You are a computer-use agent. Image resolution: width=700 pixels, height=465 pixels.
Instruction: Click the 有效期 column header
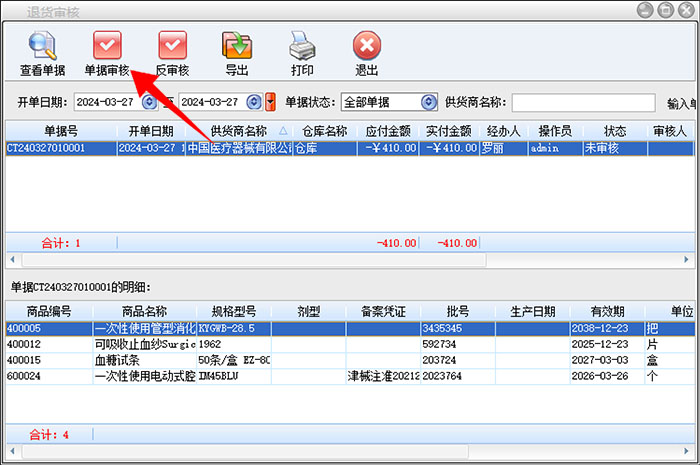pos(607,311)
